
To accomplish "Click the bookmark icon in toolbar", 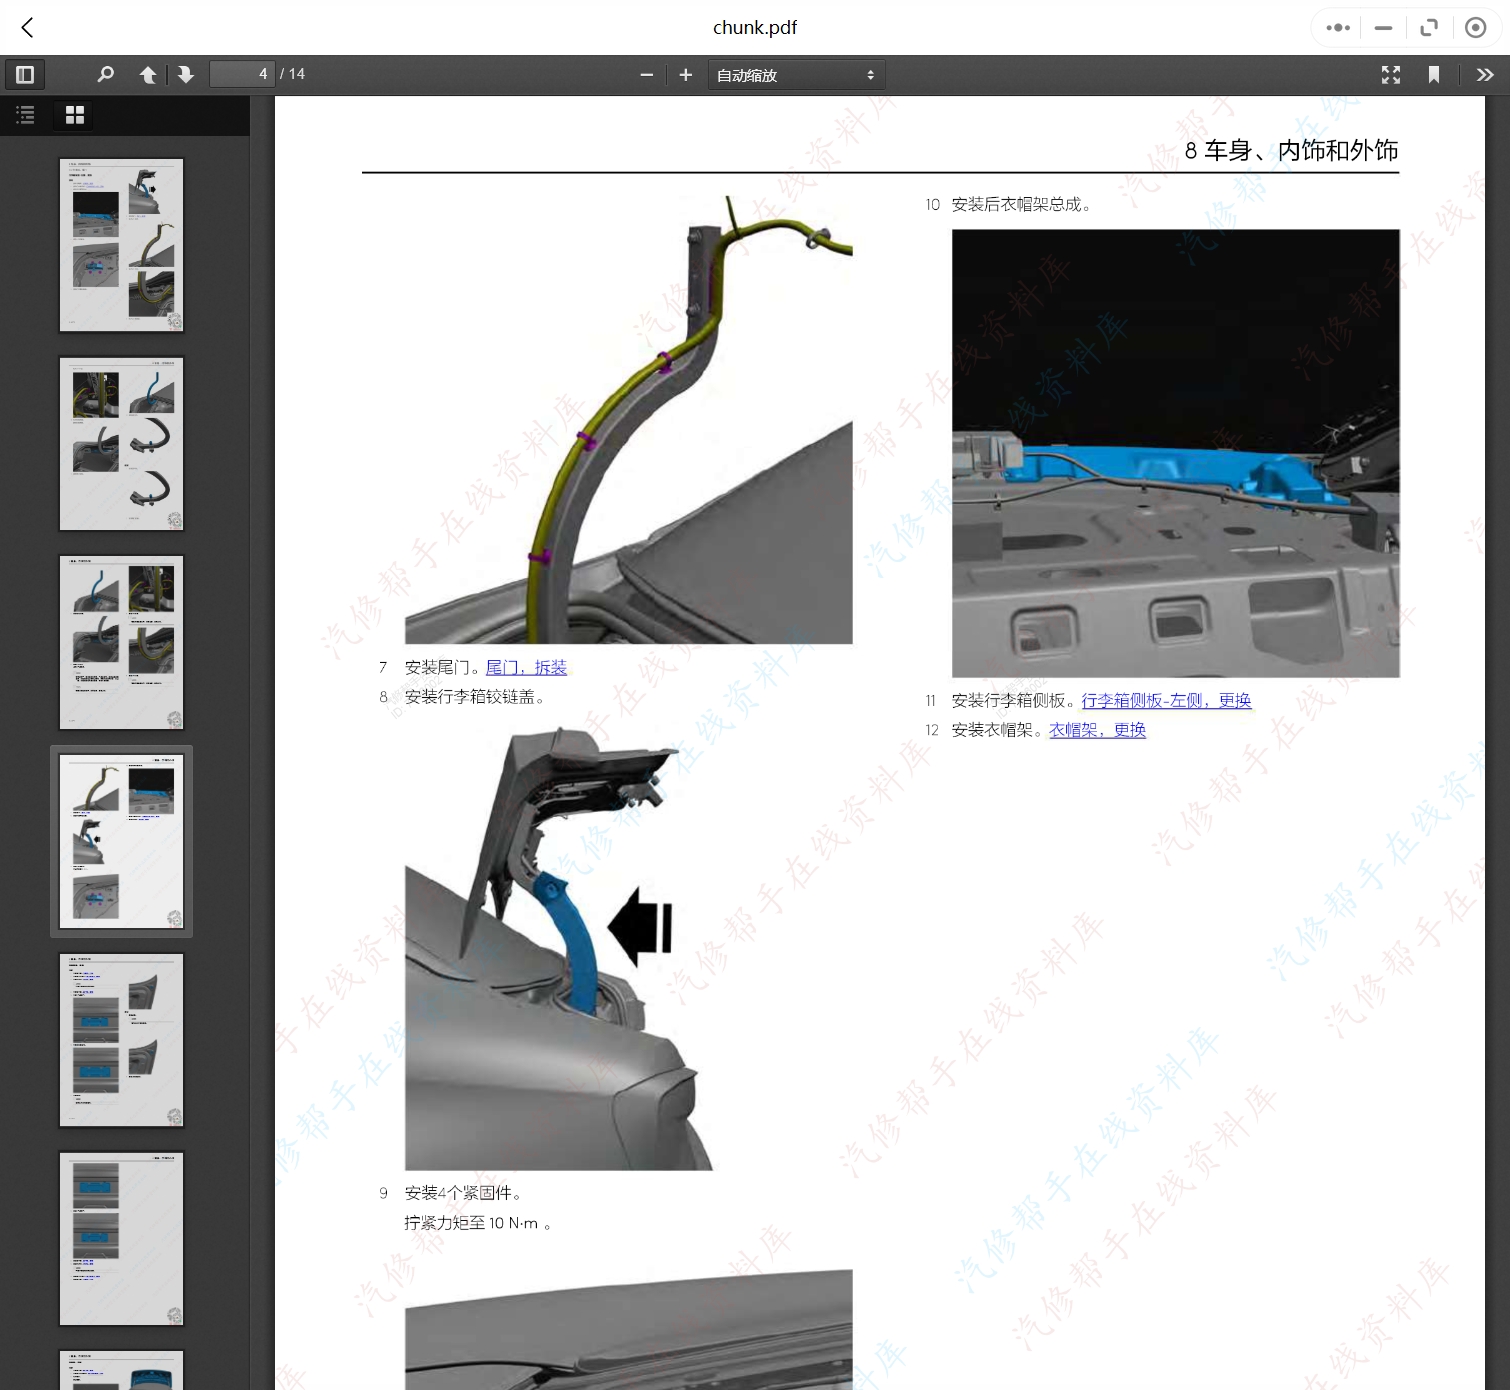I will tap(1433, 75).
